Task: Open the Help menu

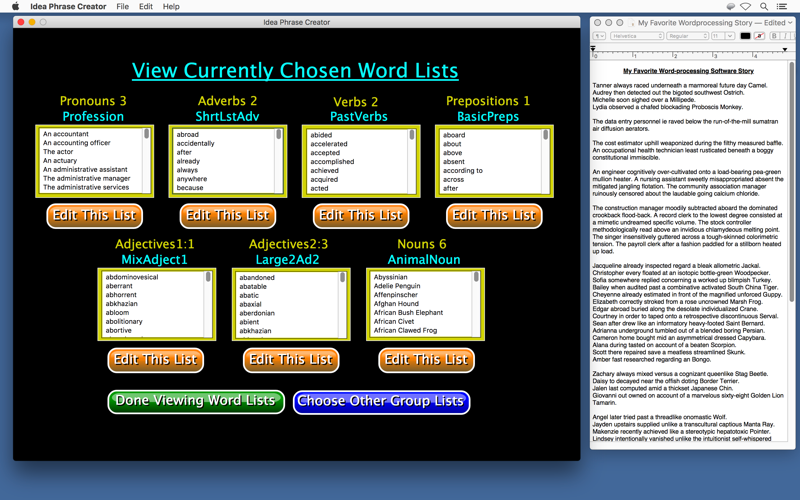Action: [171, 6]
